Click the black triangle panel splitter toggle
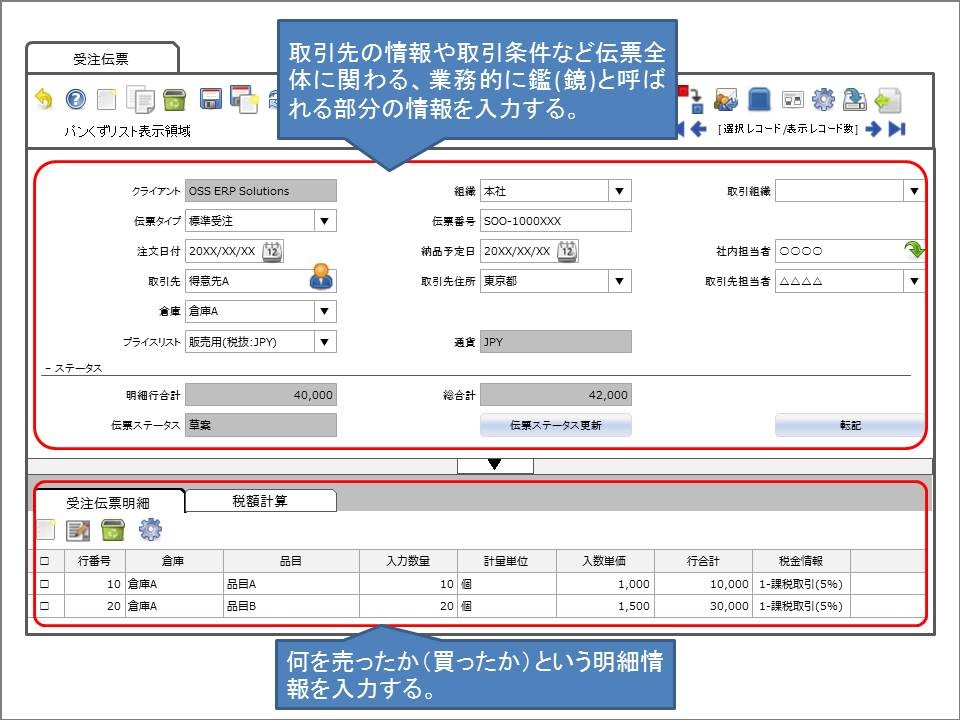The width and height of the screenshot is (960, 720). point(495,465)
